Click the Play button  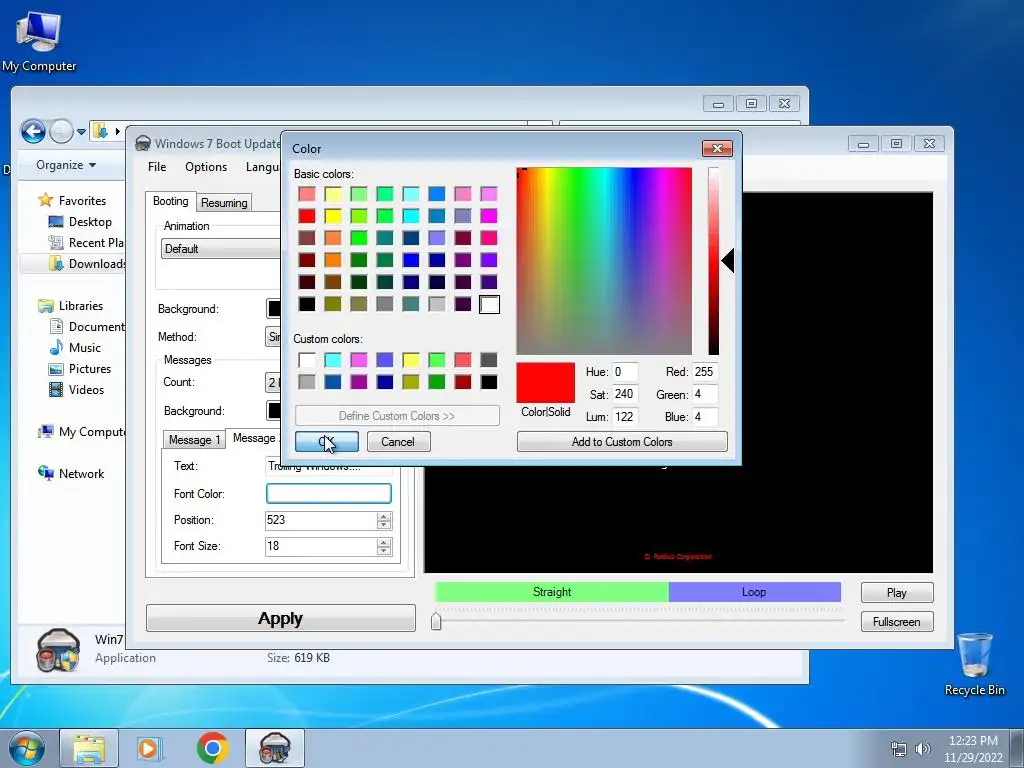[897, 592]
